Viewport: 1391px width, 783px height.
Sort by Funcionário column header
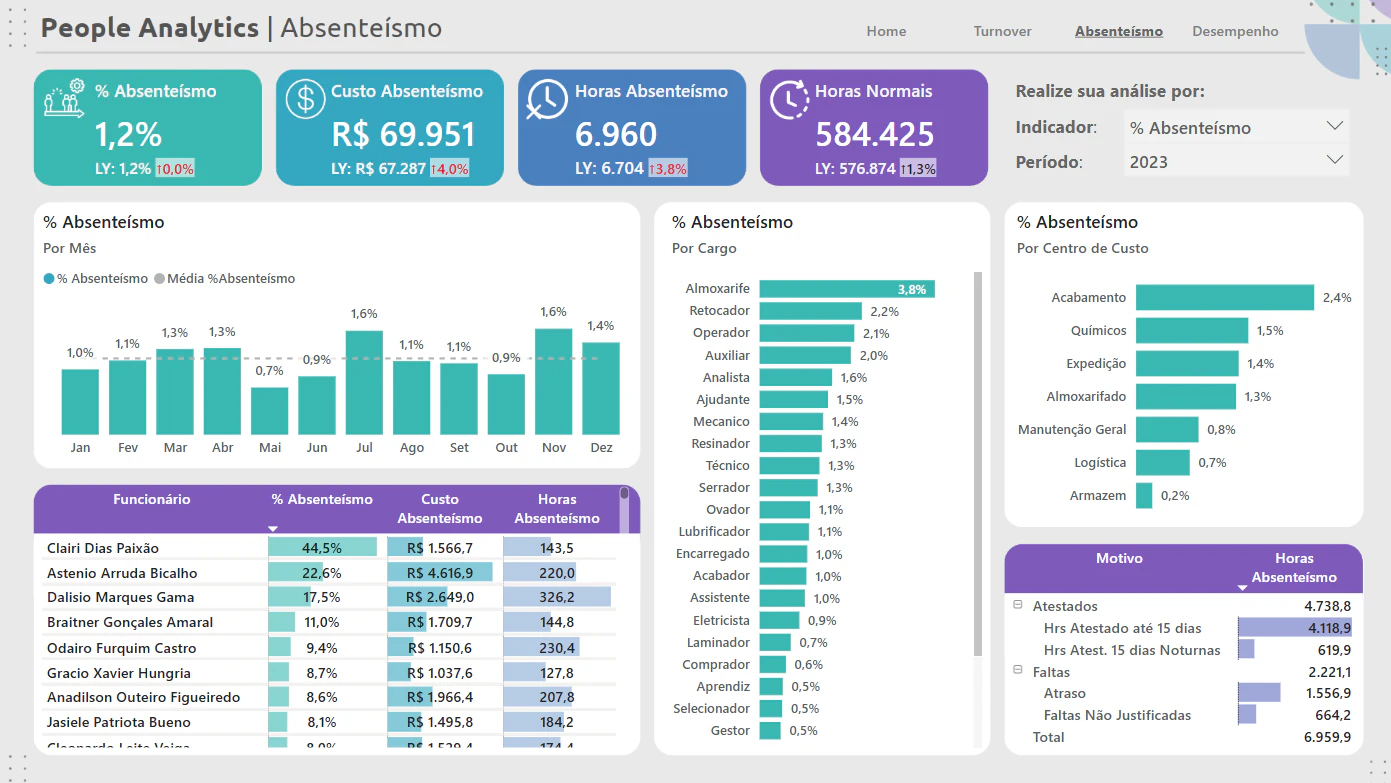tap(151, 499)
